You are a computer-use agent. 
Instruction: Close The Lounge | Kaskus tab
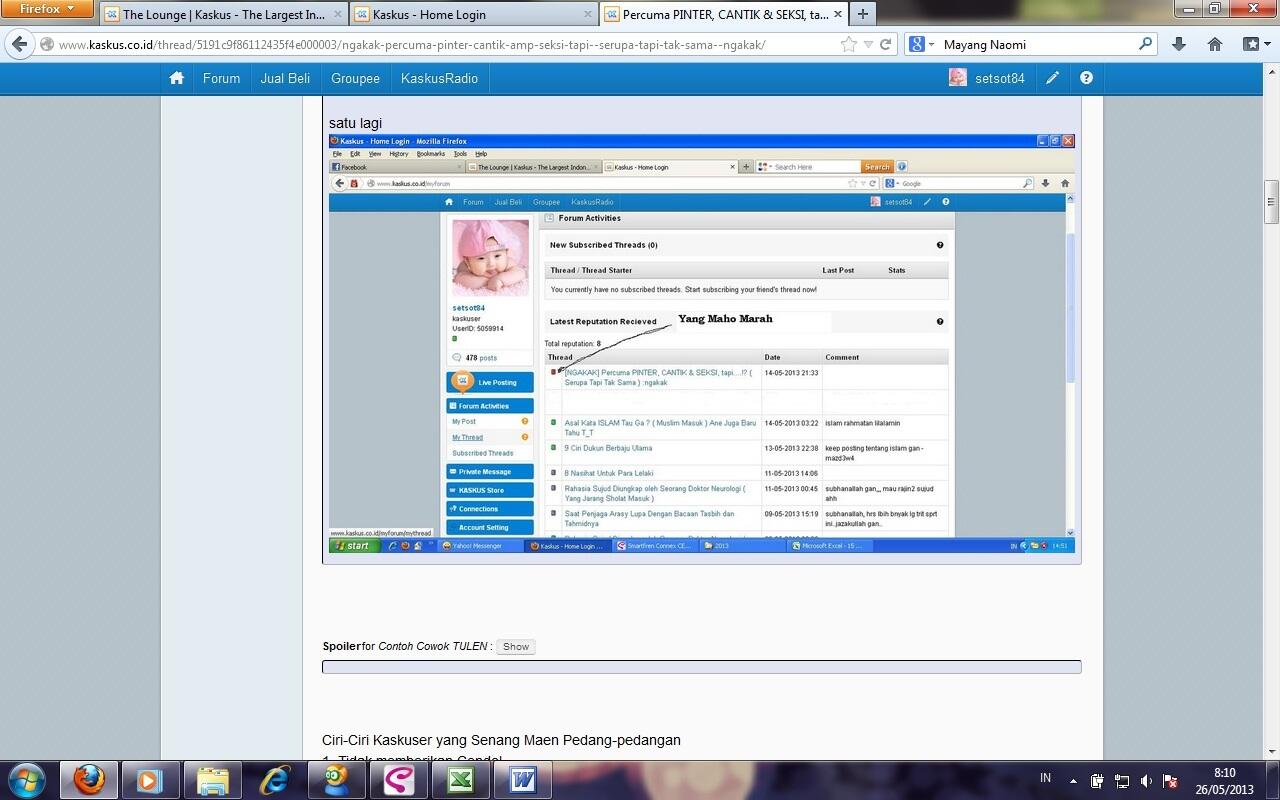(x=336, y=15)
